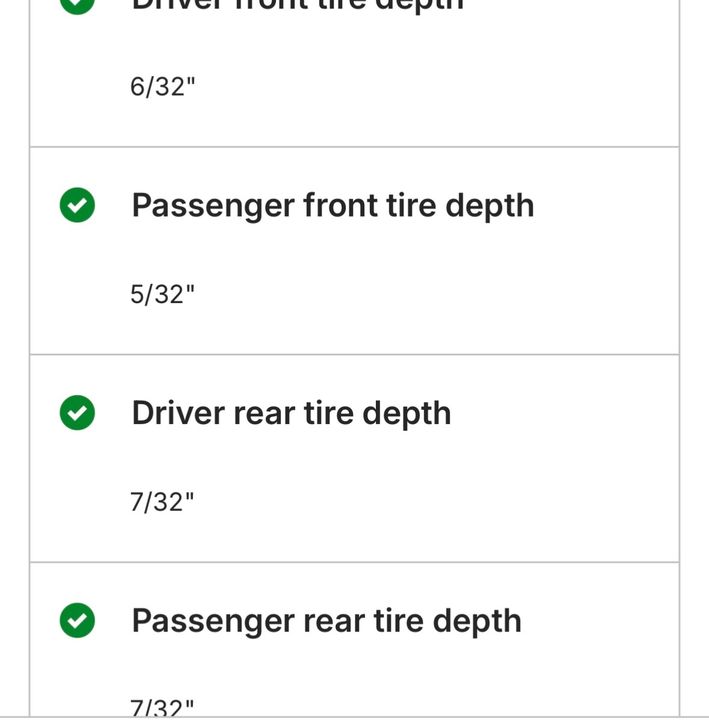Screen dimensions: 709x720
Task: Select the Passenger front tire depth heading
Action: [x=333, y=206]
